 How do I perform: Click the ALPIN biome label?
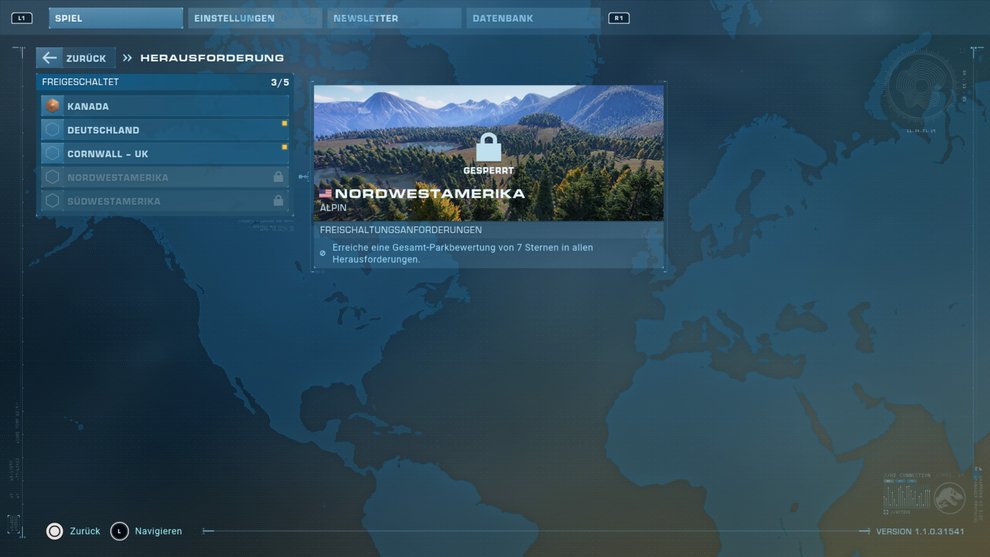[x=333, y=208]
